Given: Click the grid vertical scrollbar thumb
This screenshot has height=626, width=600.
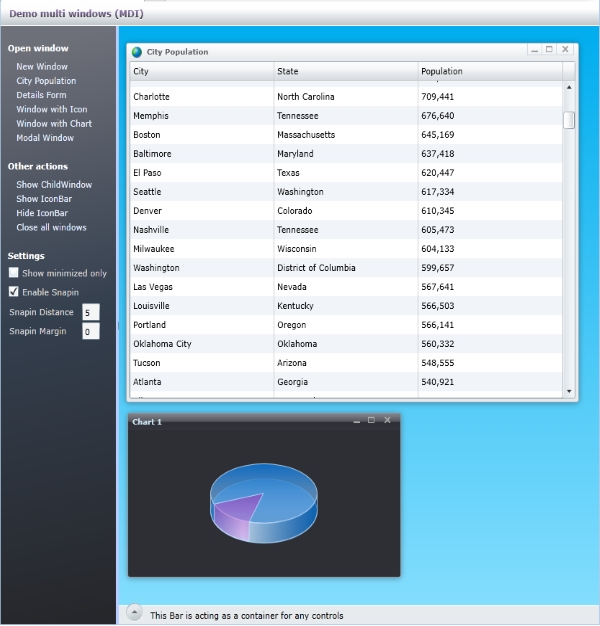Looking at the screenshot, I should pos(569,120).
